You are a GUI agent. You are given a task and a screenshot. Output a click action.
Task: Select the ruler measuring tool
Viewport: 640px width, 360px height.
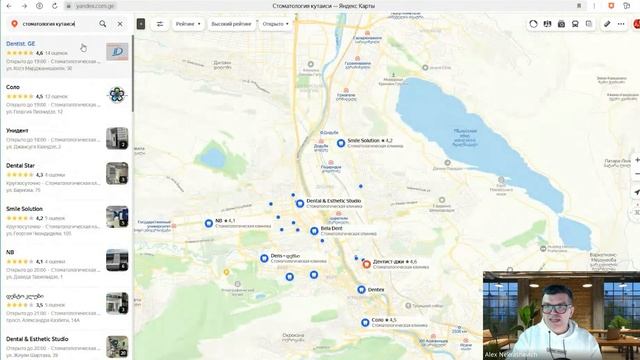(x=607, y=24)
